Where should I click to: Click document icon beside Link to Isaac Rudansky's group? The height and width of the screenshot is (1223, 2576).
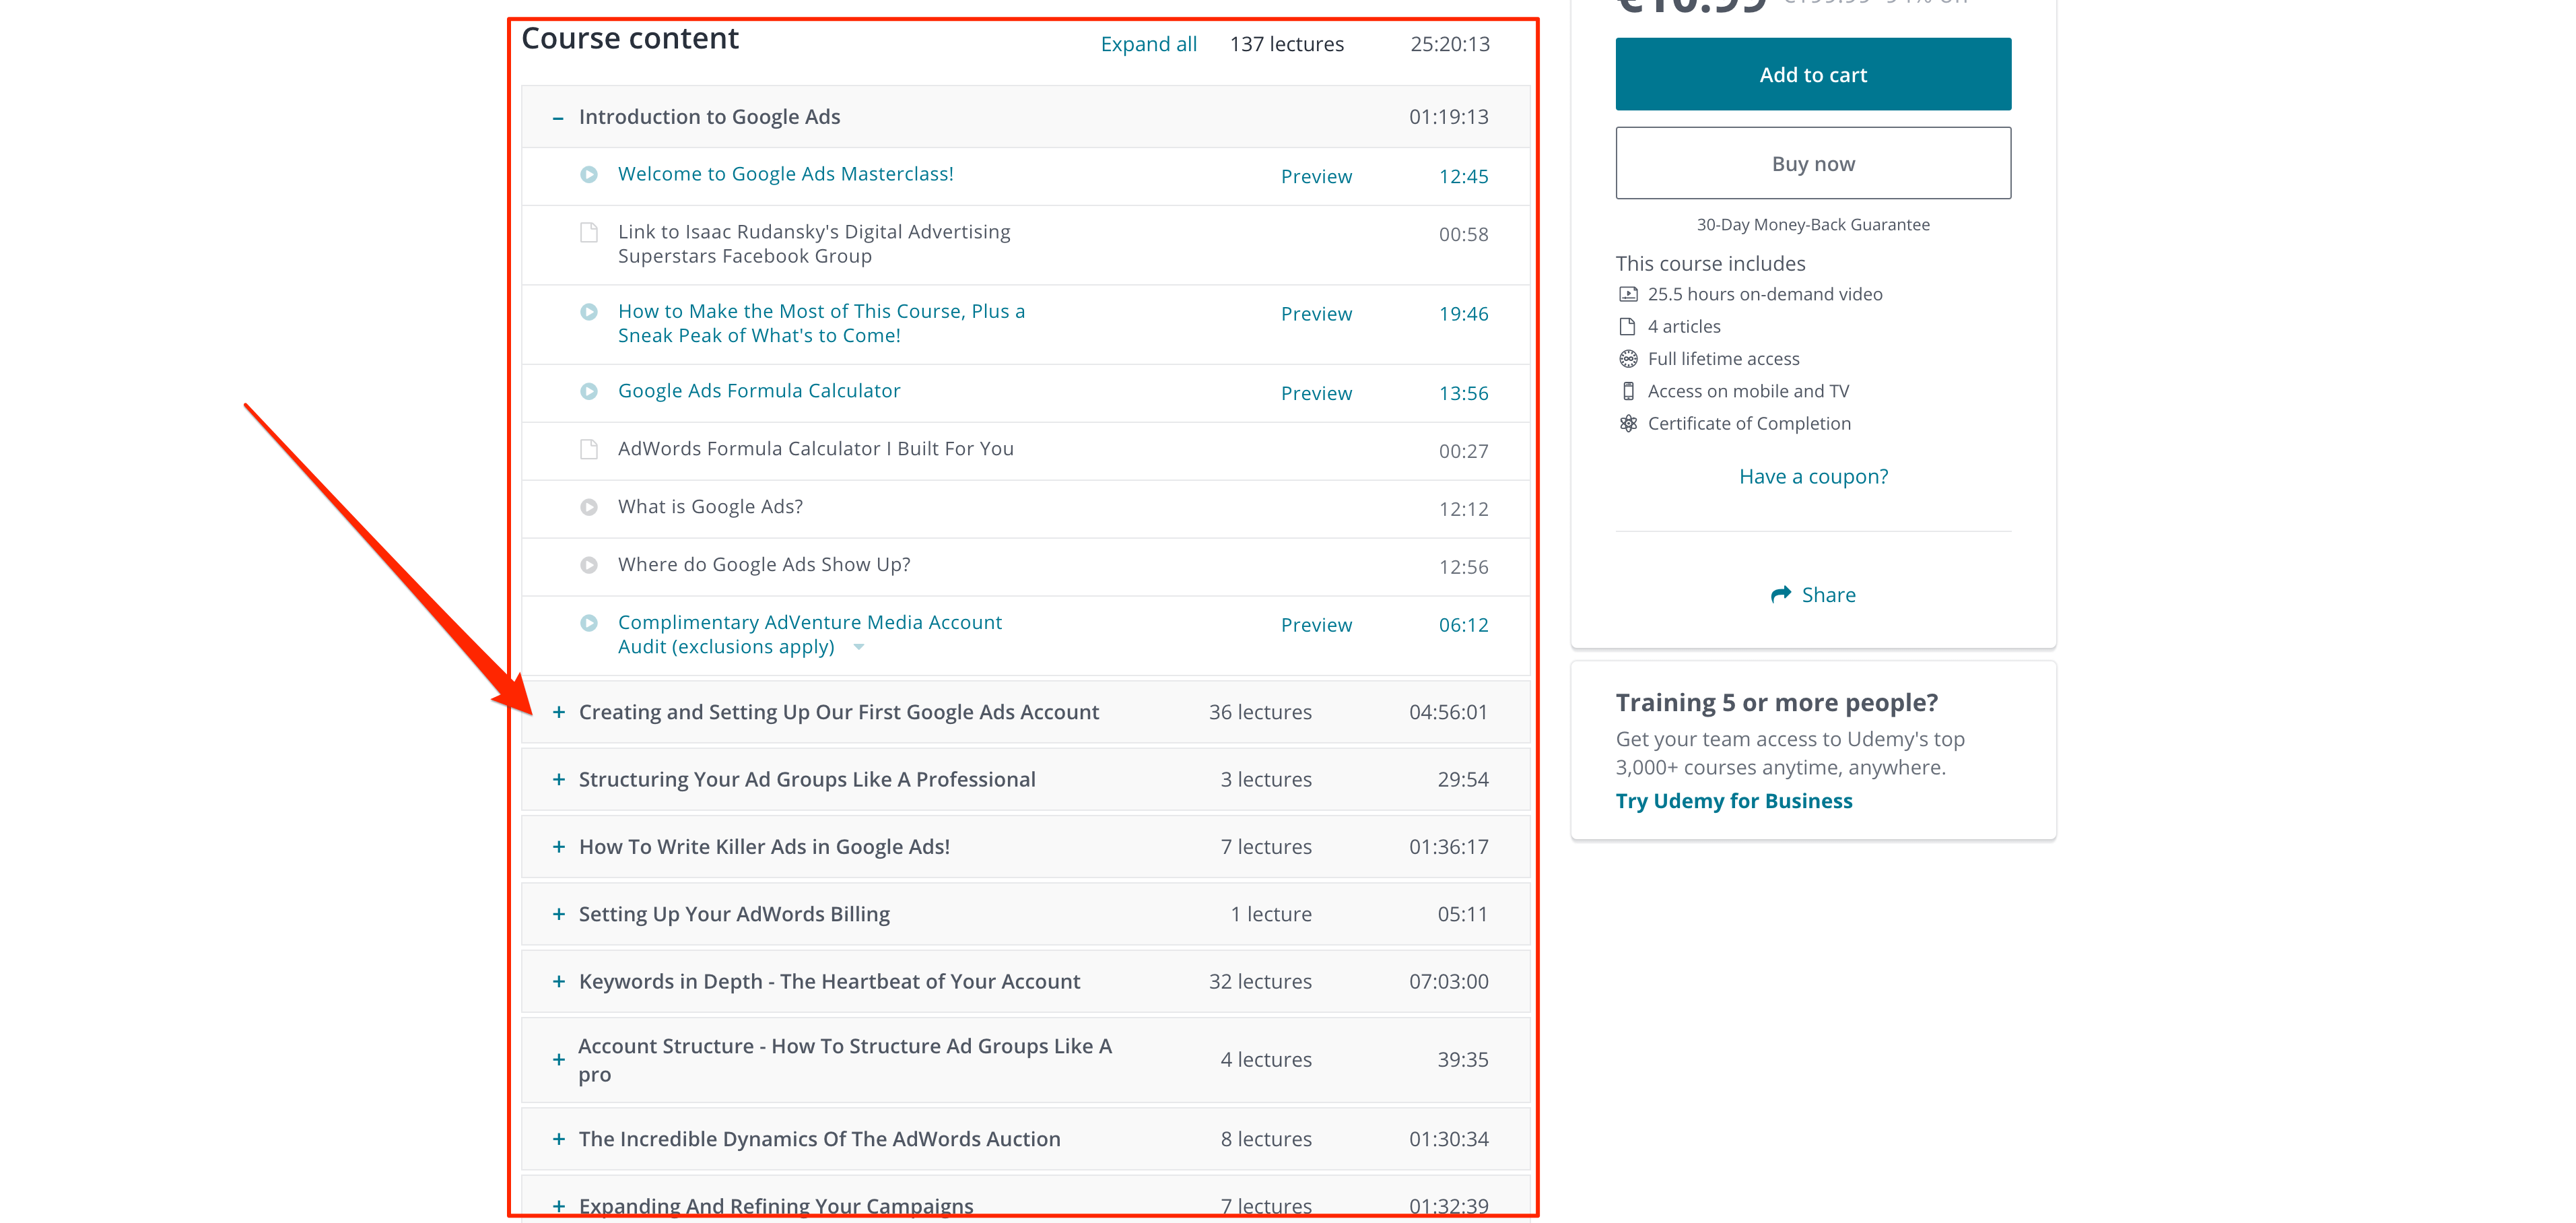(x=589, y=232)
